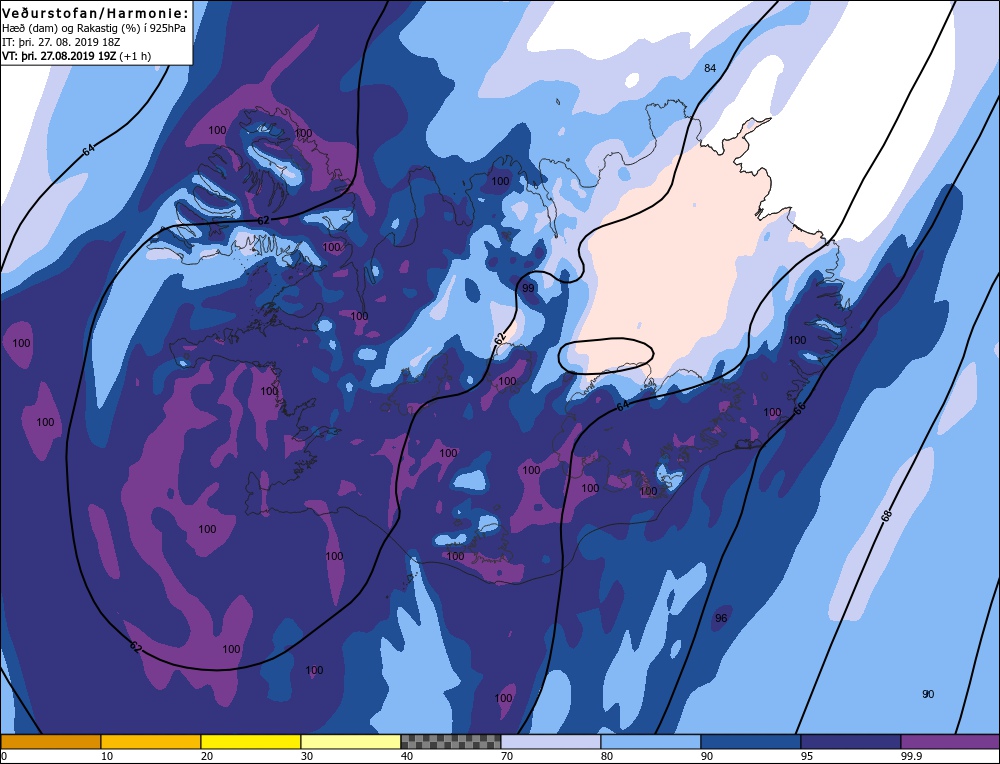Click the closed oval height contour on the map
Image resolution: width=1000 pixels, height=764 pixels.
pos(606,356)
